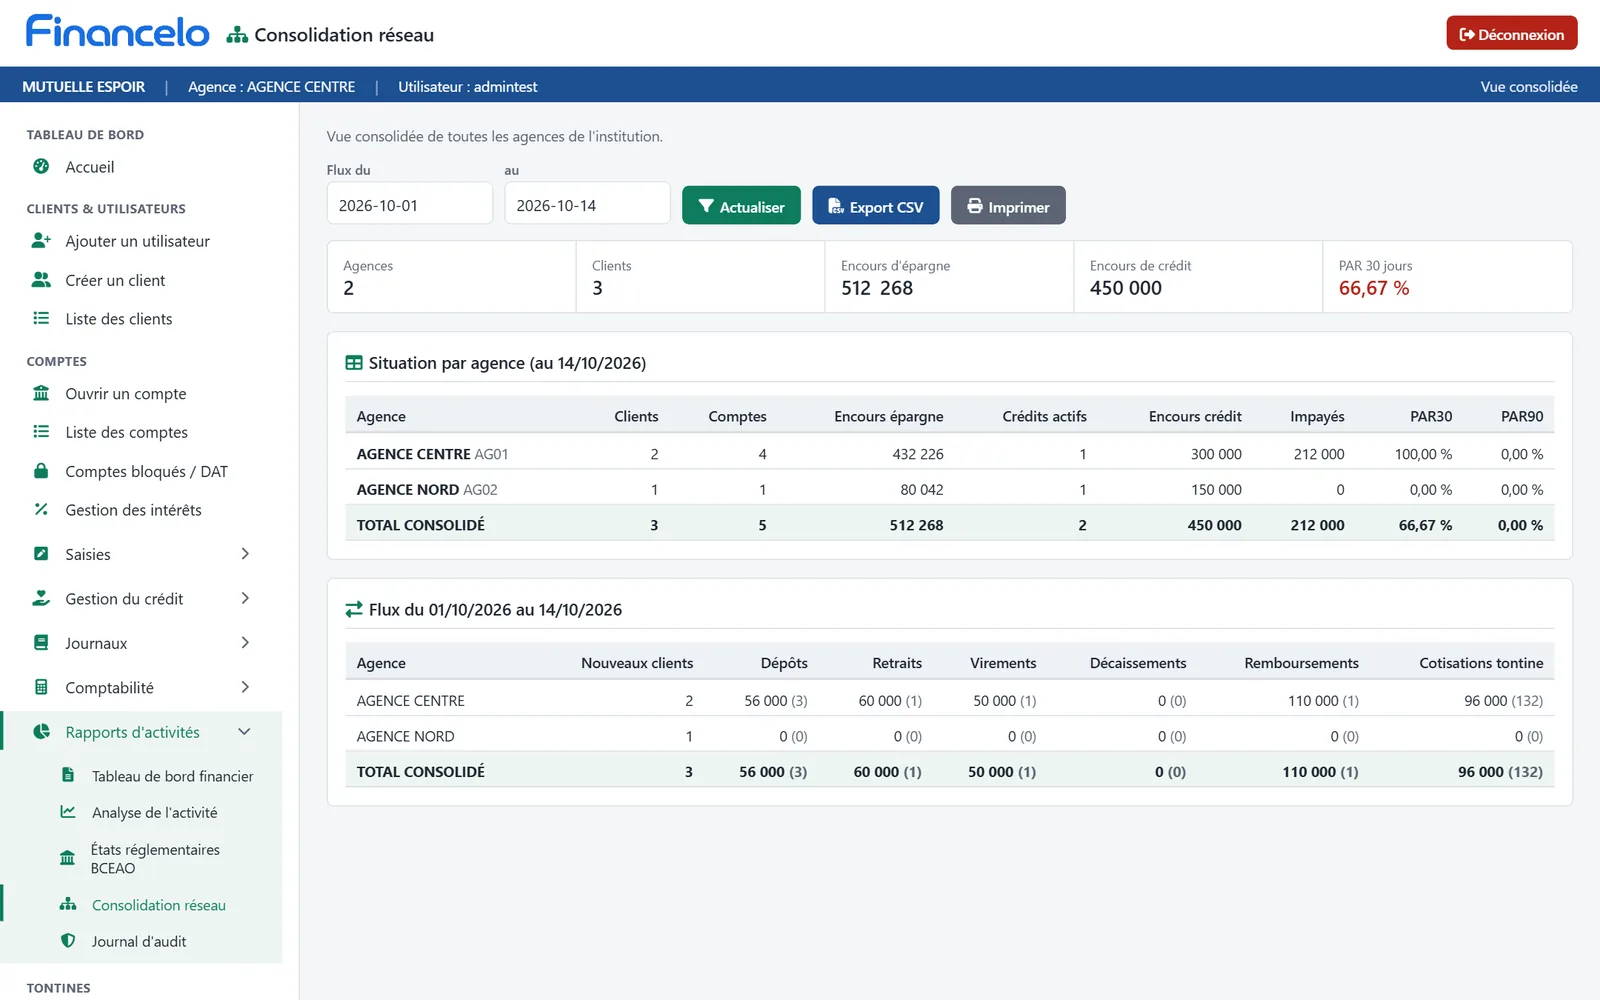Click the Consolidation réseau sitemap icon in sidebar
This screenshot has height=1000, width=1600.
click(x=68, y=905)
